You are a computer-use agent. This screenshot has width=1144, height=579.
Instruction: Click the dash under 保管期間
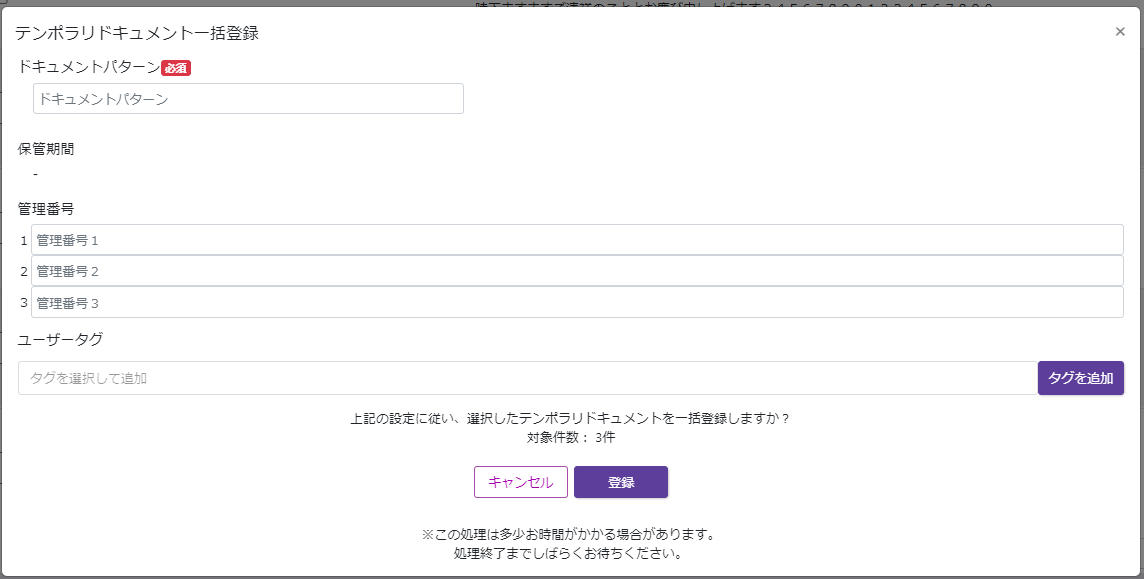click(x=36, y=172)
